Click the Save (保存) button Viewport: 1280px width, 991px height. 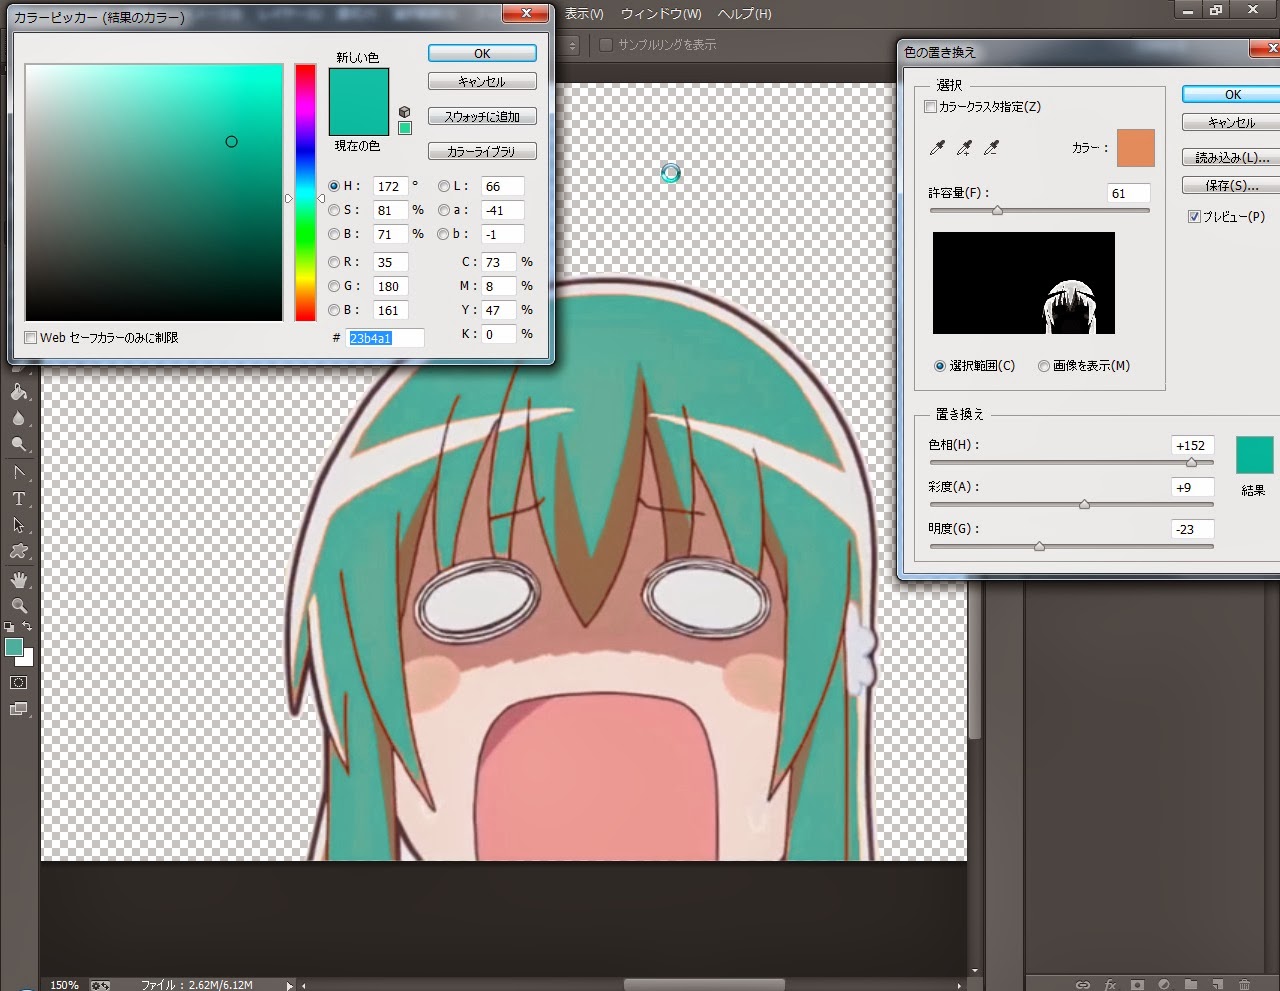point(1232,185)
